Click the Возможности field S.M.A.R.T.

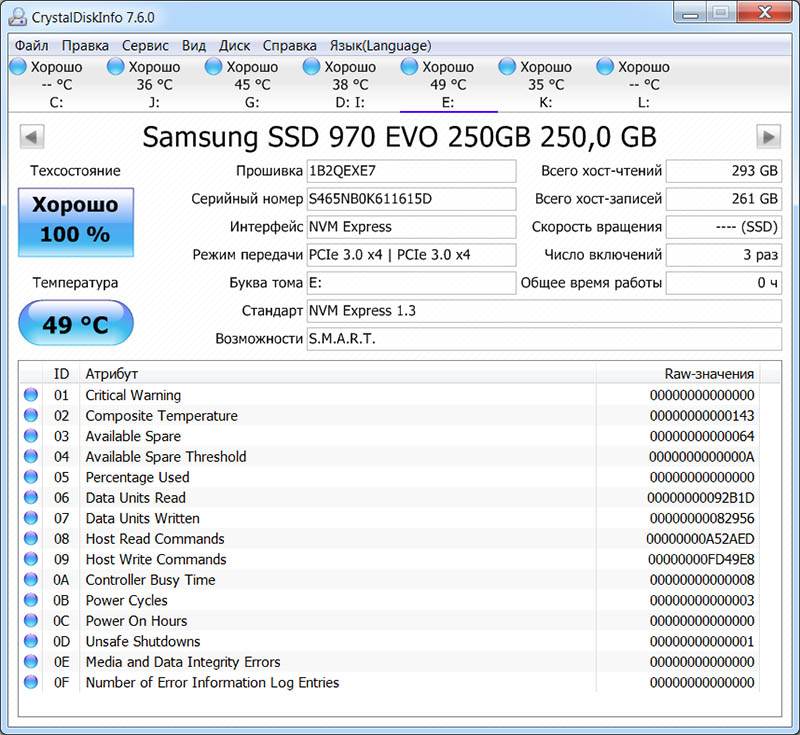click(x=544, y=339)
